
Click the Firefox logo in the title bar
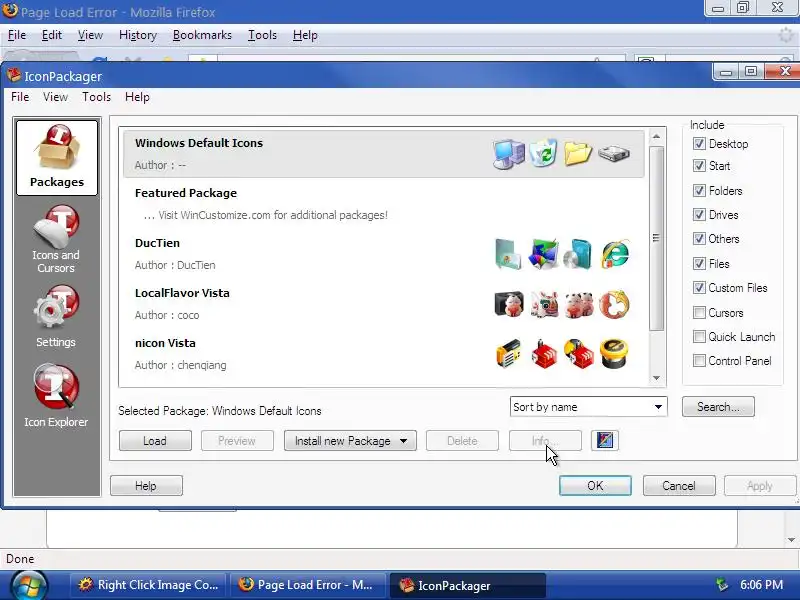pyautogui.click(x=10, y=10)
